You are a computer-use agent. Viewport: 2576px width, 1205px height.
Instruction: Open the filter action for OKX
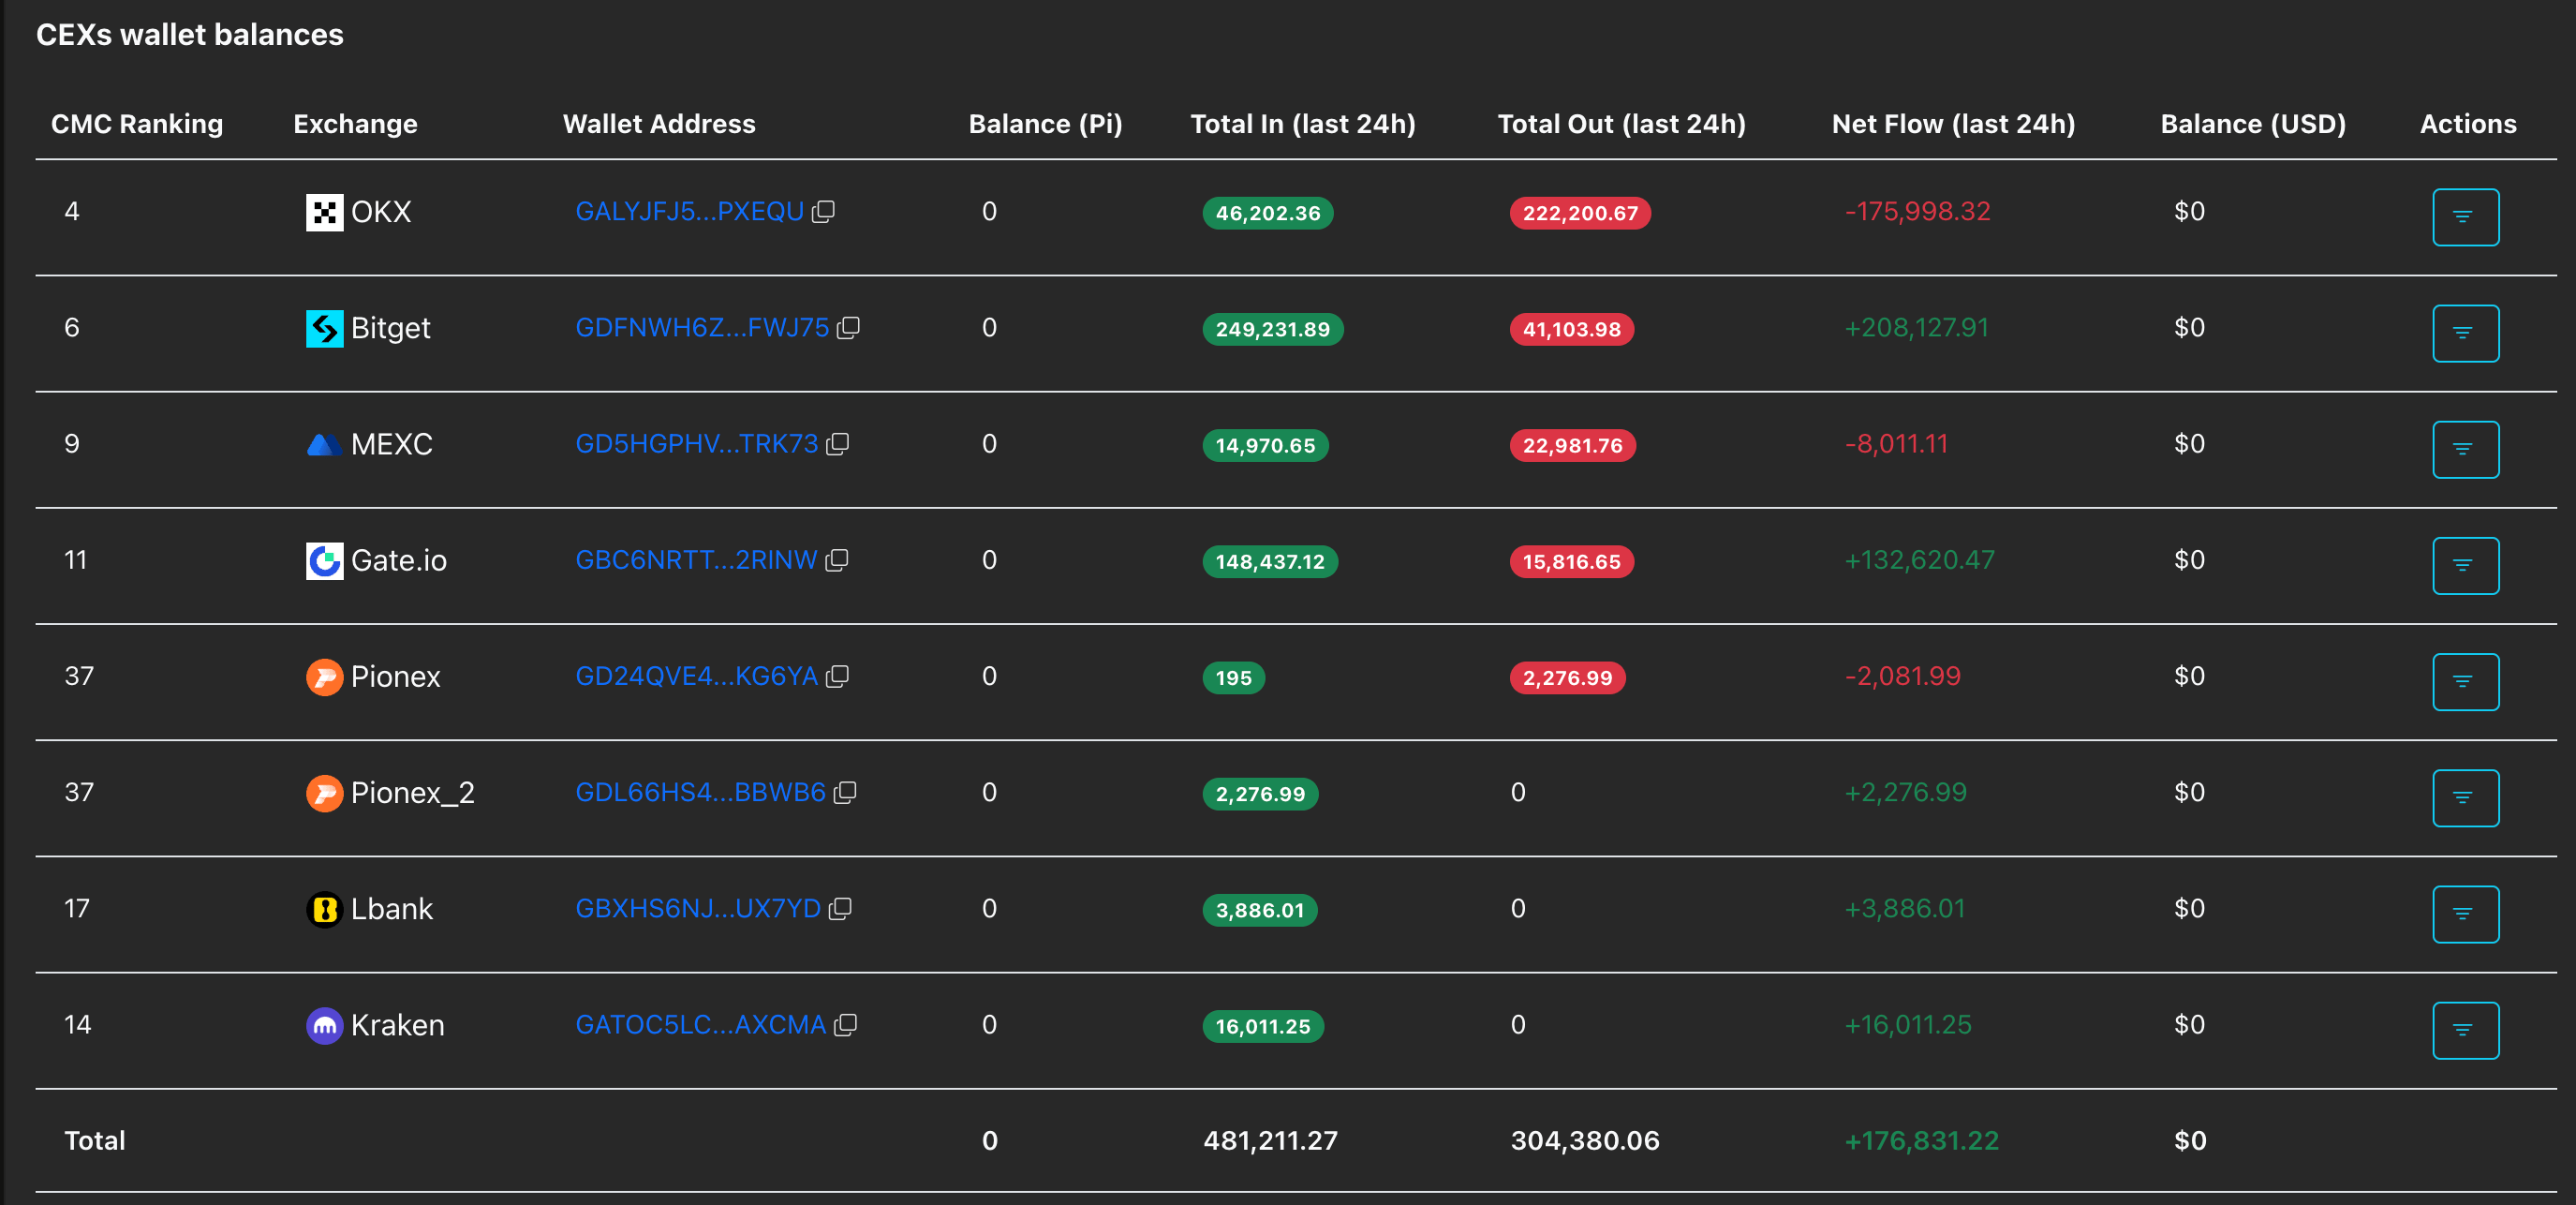(x=2465, y=217)
